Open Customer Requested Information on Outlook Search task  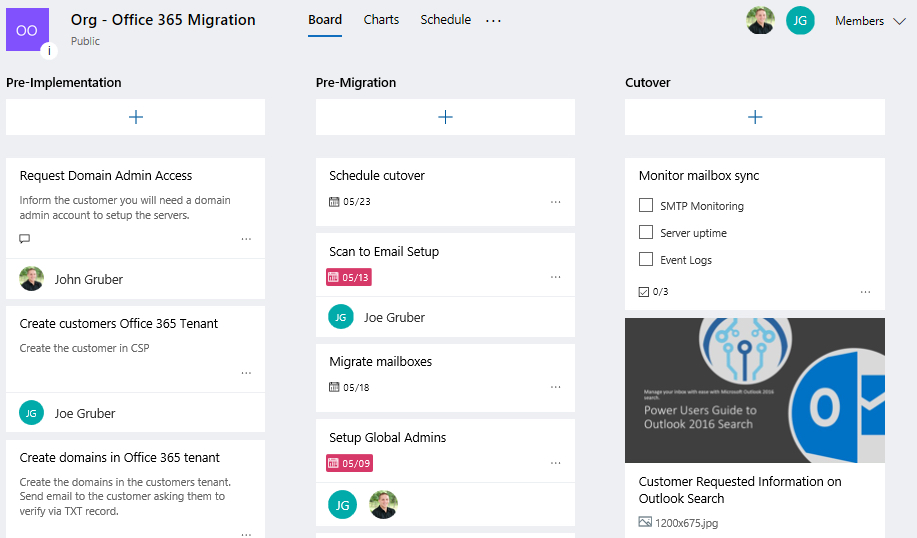[740, 490]
